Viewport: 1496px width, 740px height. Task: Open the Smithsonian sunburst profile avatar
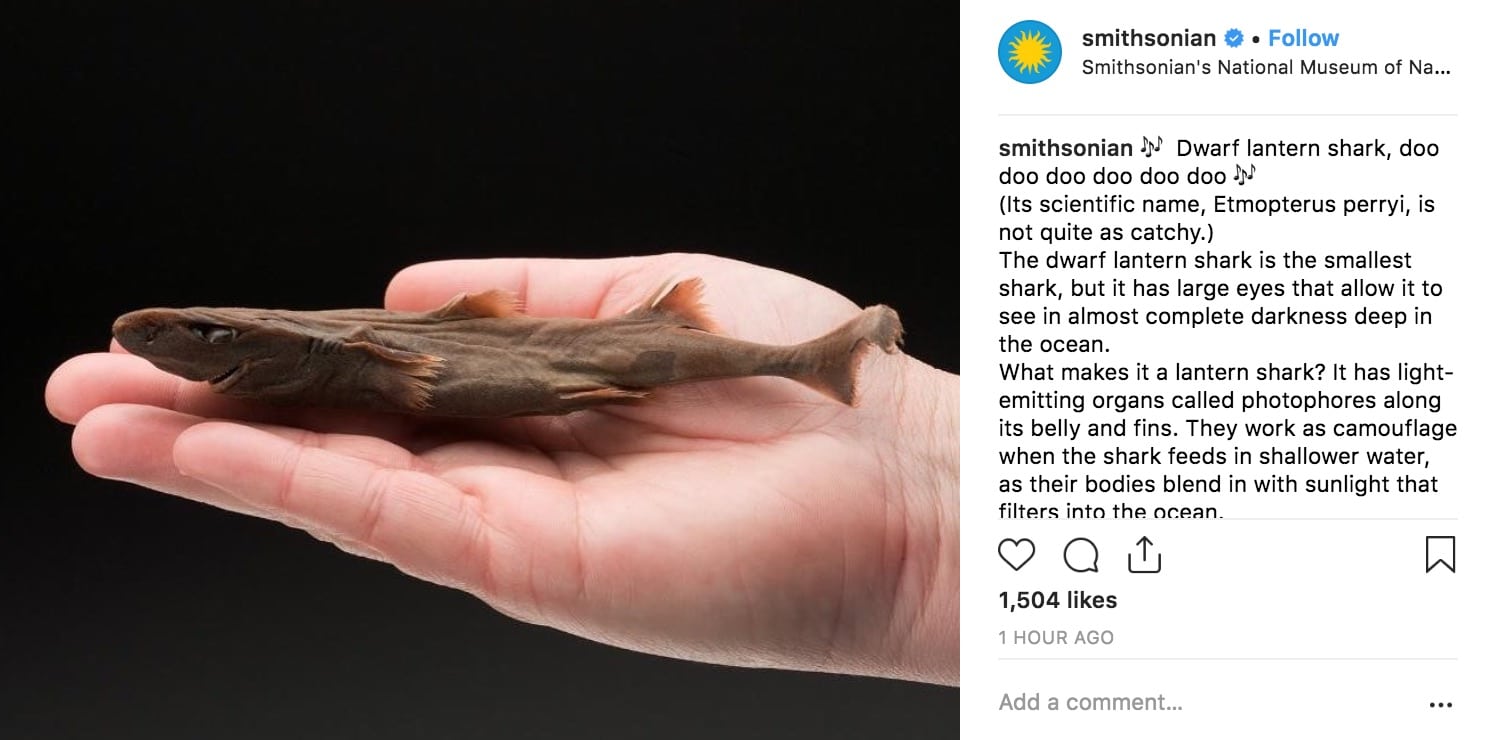click(1029, 52)
